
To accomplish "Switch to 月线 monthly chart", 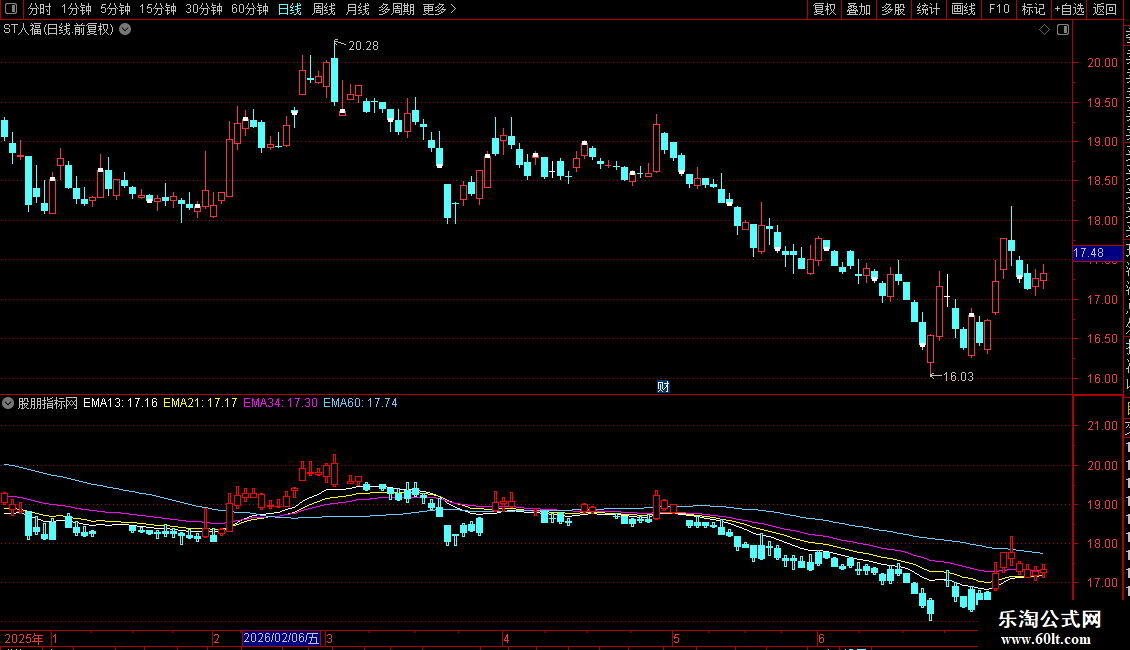I will click(x=357, y=9).
